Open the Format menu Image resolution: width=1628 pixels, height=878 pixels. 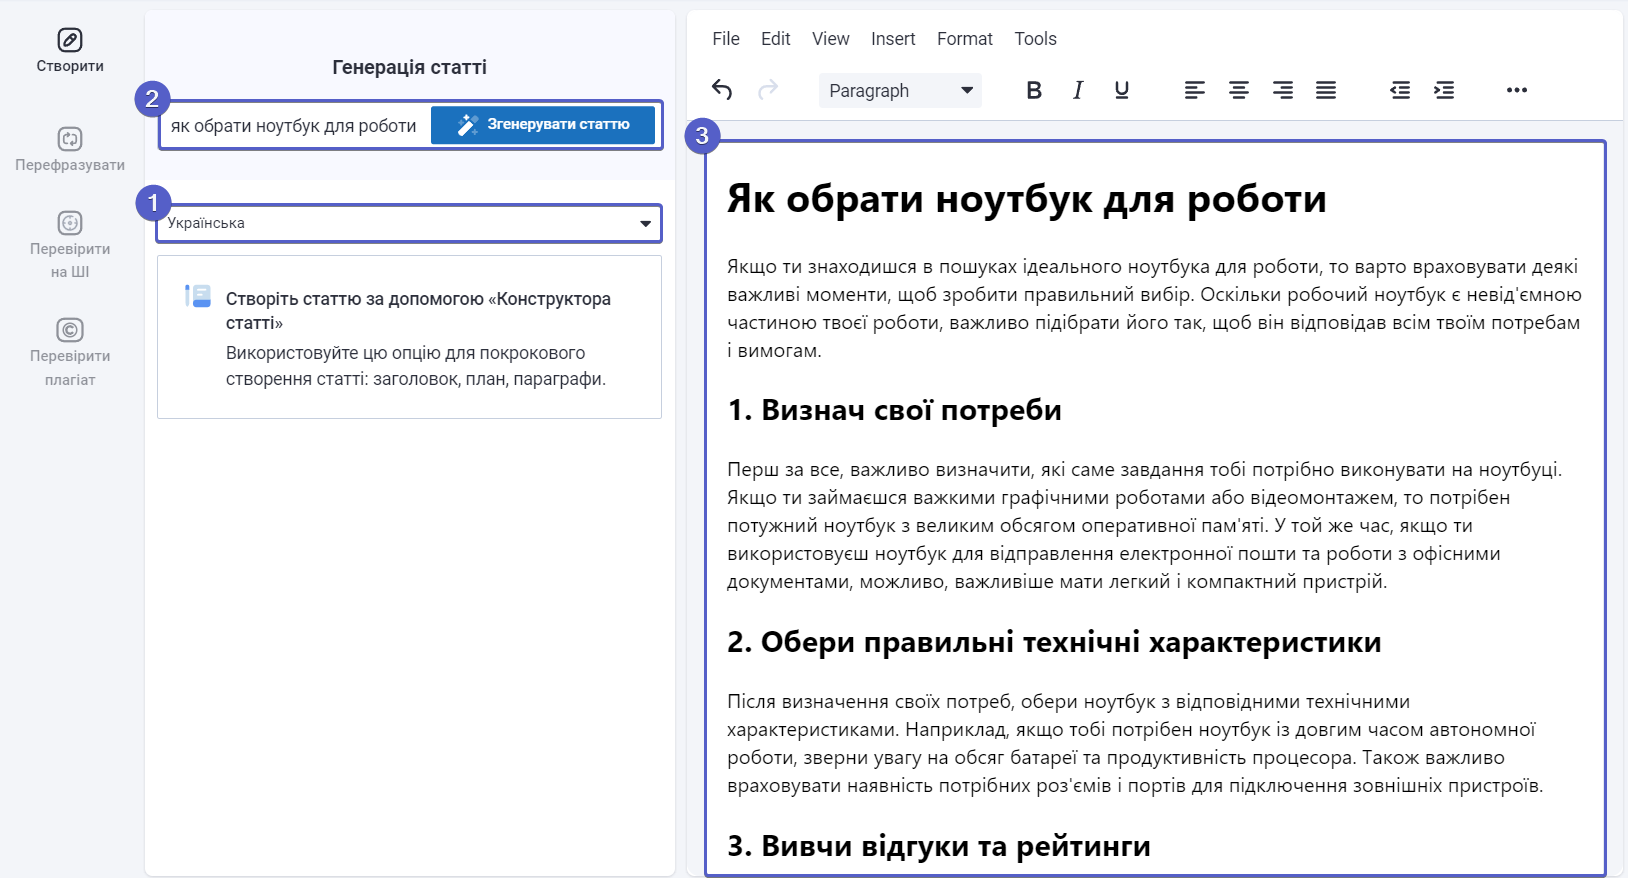[x=964, y=39]
